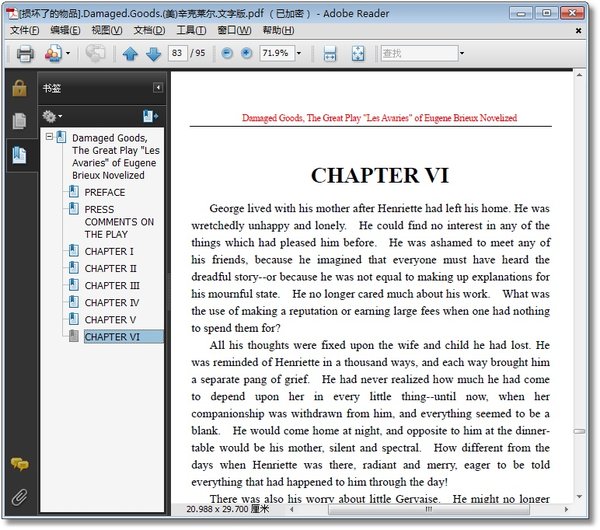Minimize the Adobe Reader window
600x530 pixels.
[x=520, y=13]
